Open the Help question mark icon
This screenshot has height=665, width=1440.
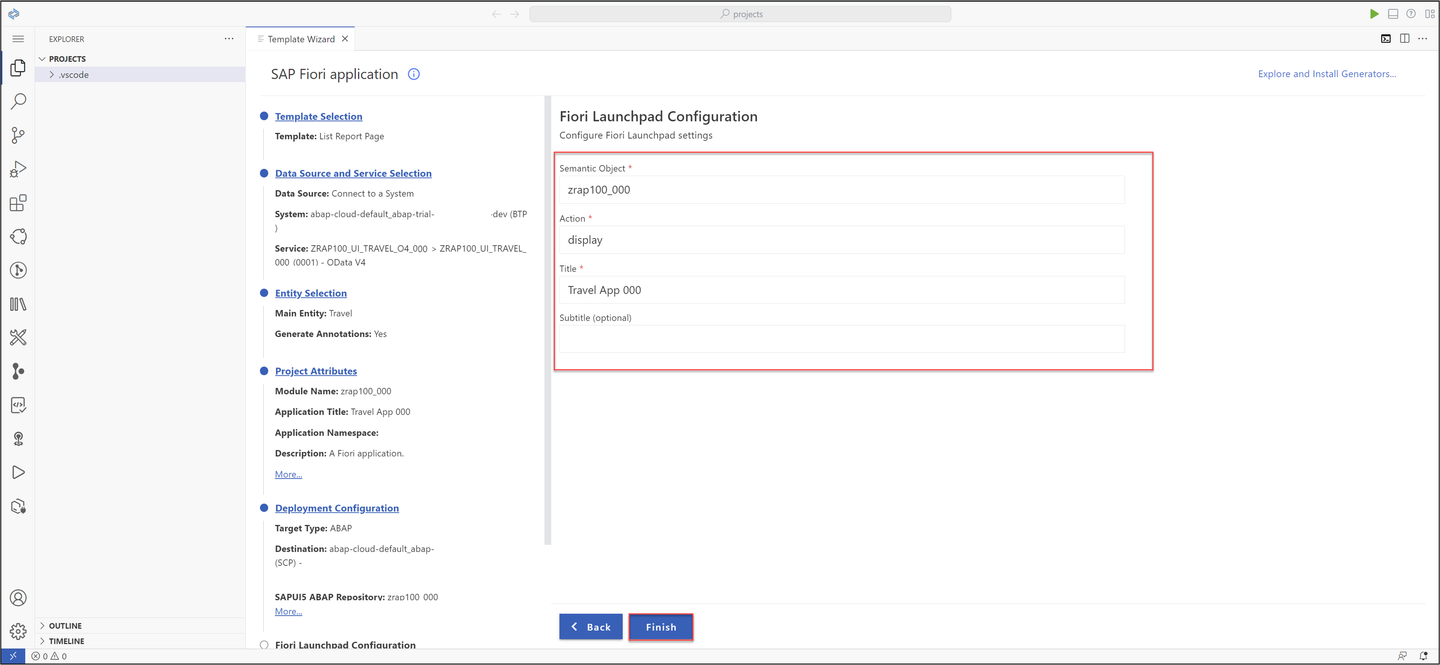click(1411, 14)
